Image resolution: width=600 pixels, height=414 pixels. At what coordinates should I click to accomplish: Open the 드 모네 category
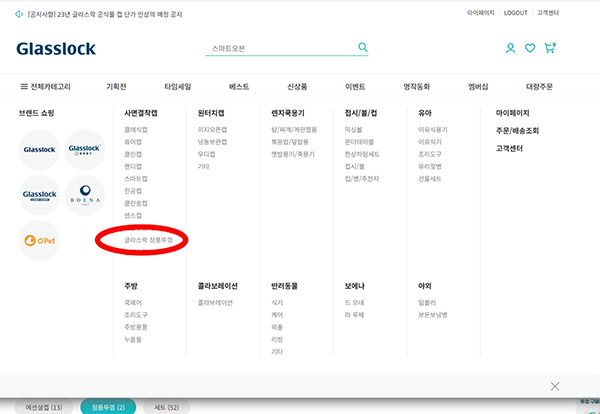click(354, 303)
